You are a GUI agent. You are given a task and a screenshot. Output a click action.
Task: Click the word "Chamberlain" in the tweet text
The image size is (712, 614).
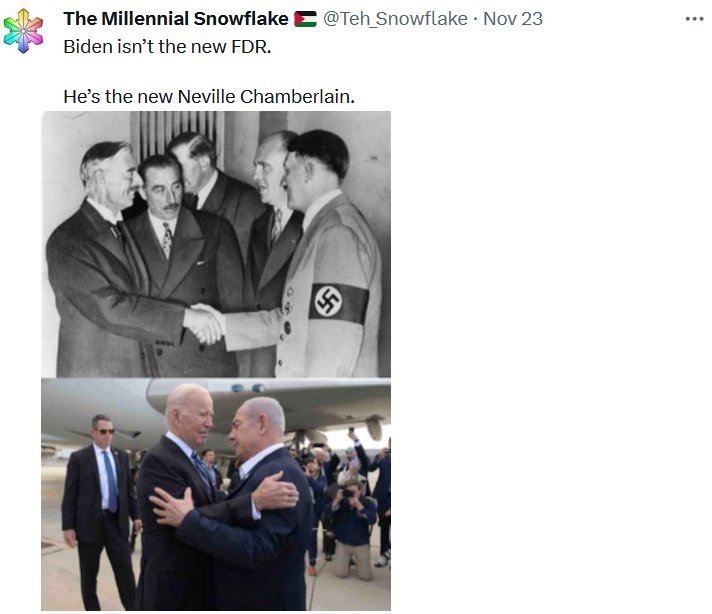(297, 97)
